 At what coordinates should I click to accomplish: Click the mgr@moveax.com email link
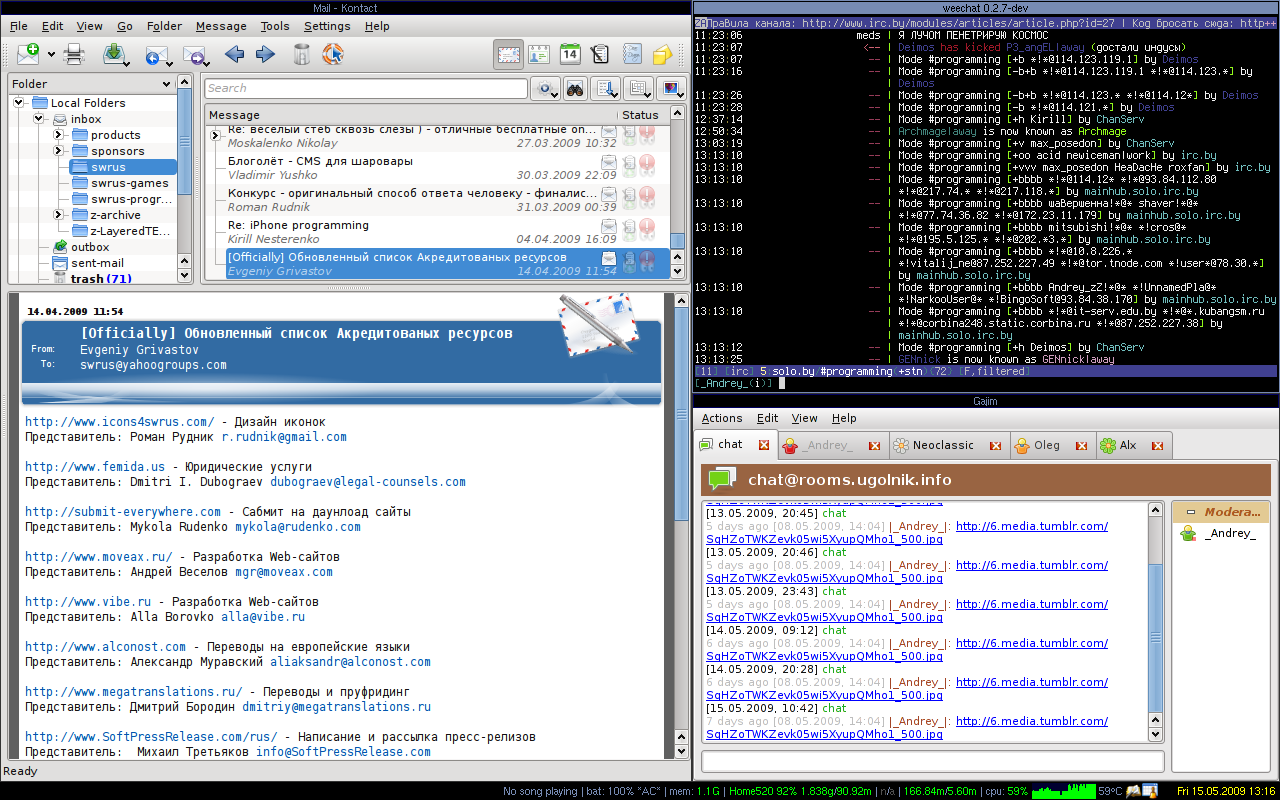284,572
